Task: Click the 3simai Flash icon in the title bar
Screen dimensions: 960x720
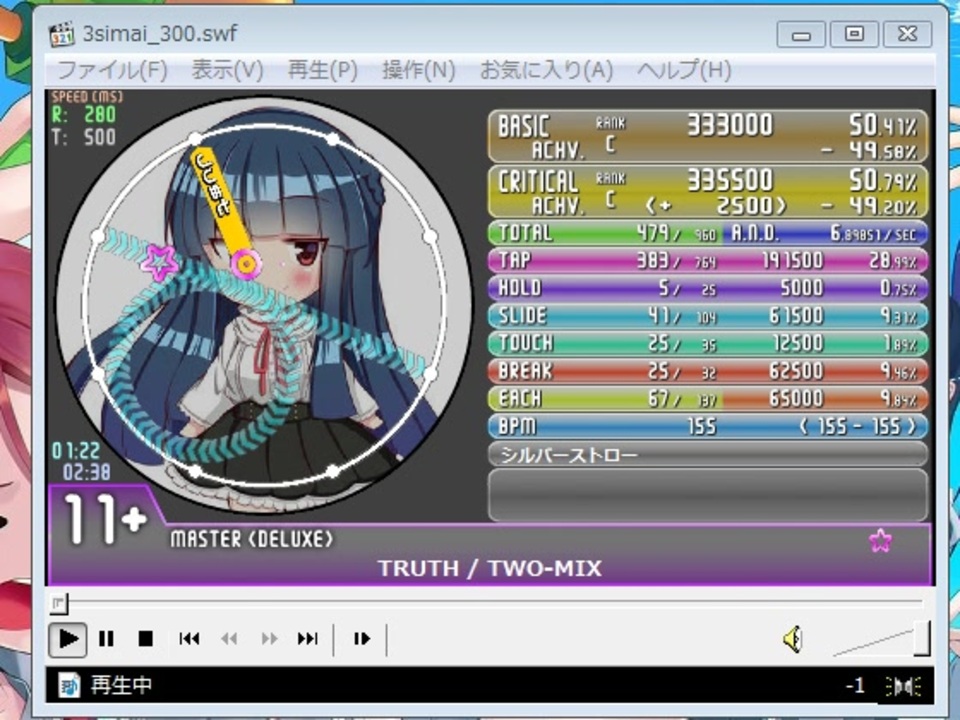Action: 62,33
